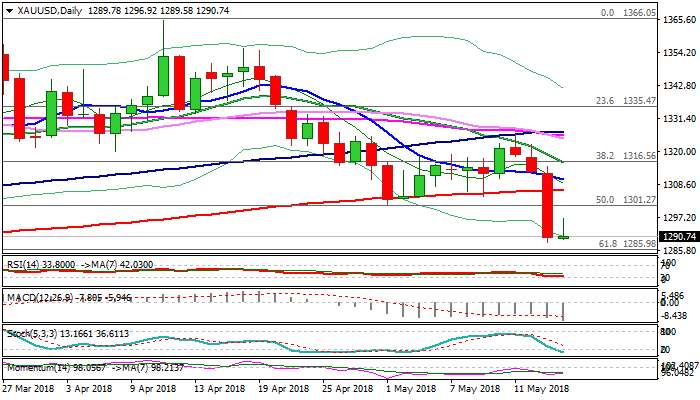This screenshot has width=700, height=400.
Task: Click the 1308.60 price axis label
Action: (678, 185)
